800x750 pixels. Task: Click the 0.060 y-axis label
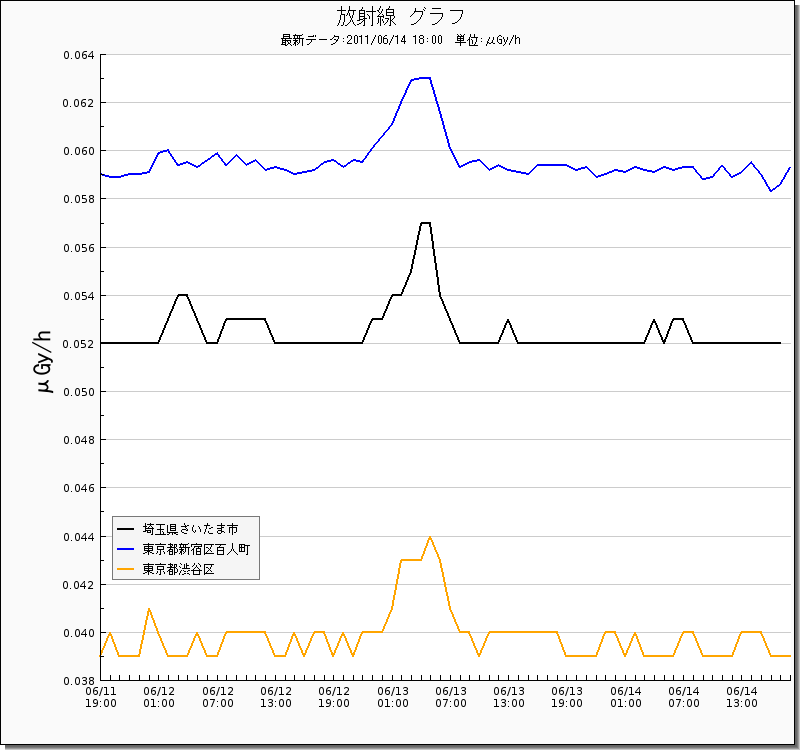tap(79, 152)
